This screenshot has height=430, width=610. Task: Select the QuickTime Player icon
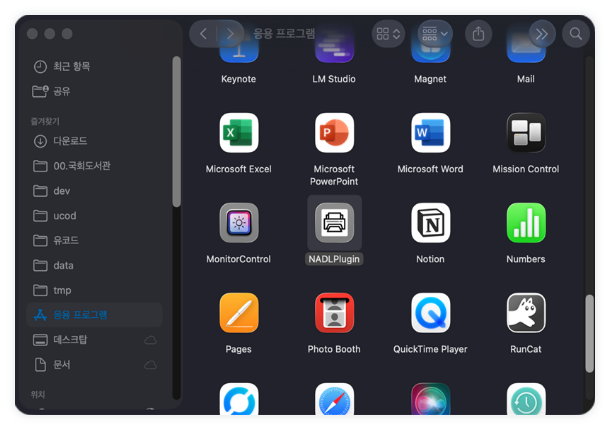pyautogui.click(x=430, y=313)
